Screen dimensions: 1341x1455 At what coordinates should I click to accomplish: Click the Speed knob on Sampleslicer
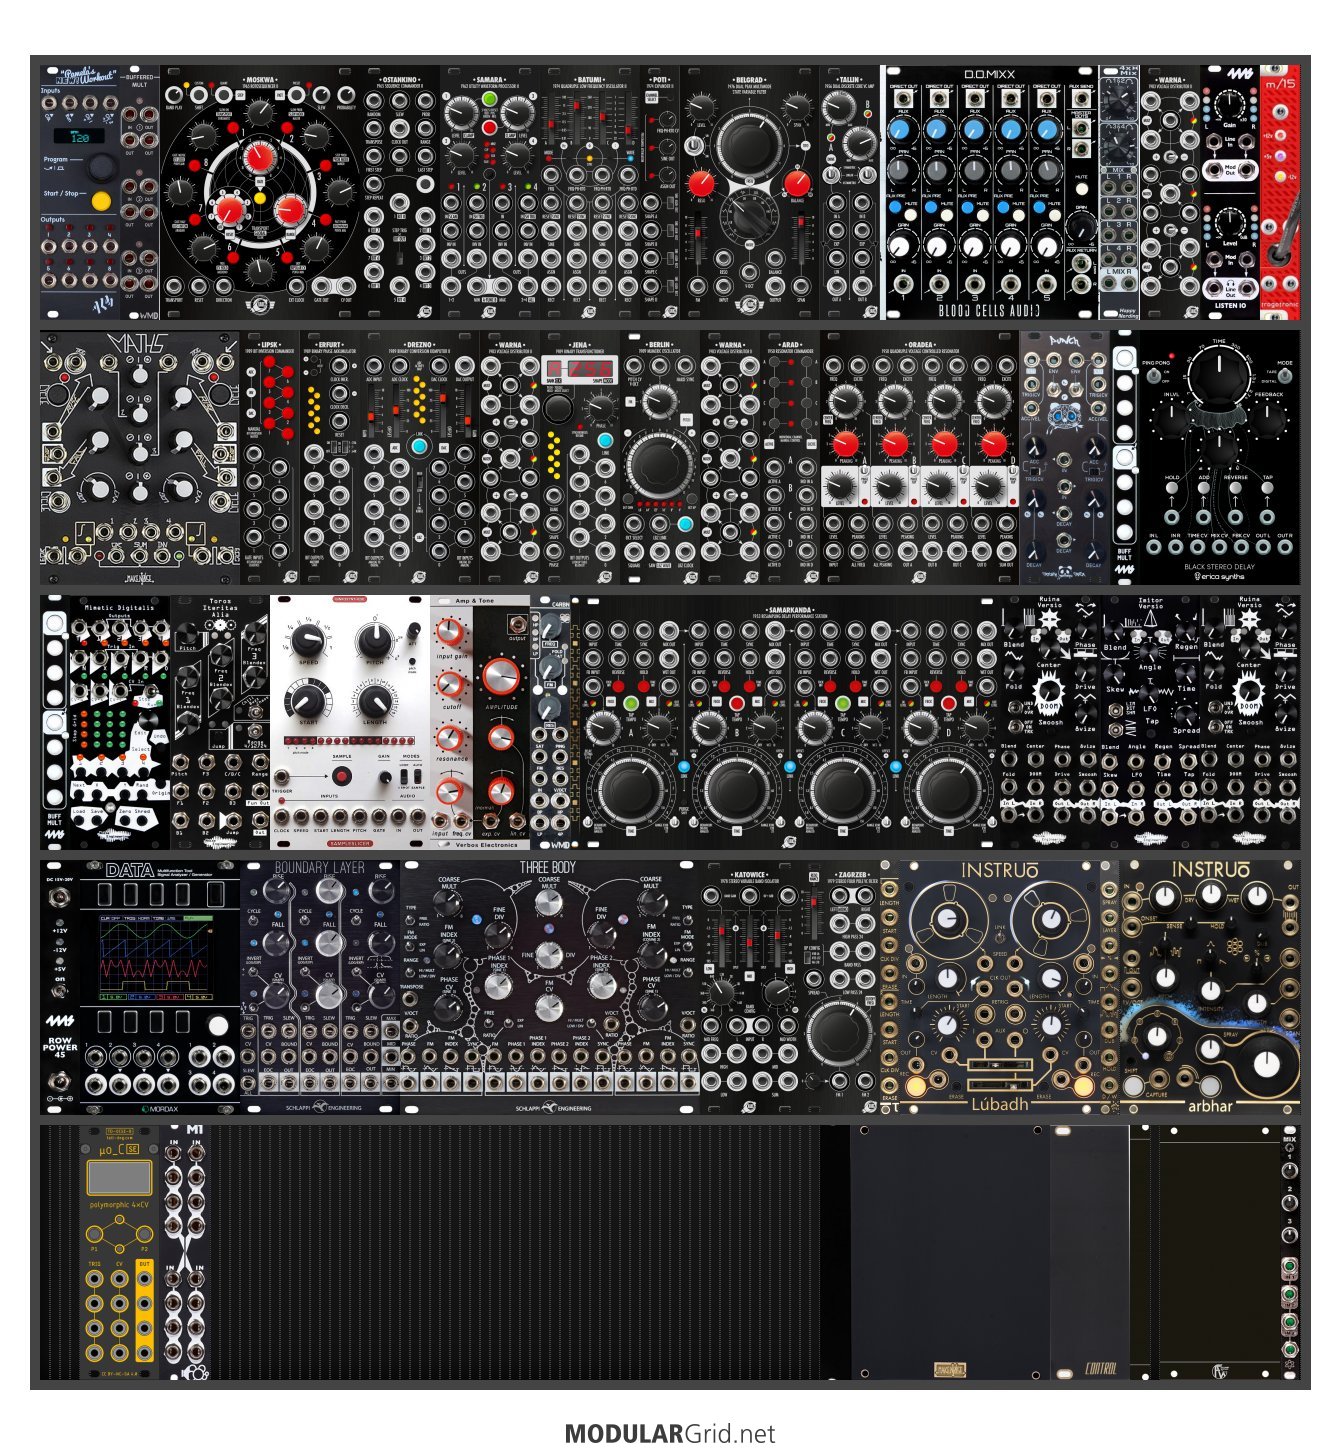pos(309,639)
